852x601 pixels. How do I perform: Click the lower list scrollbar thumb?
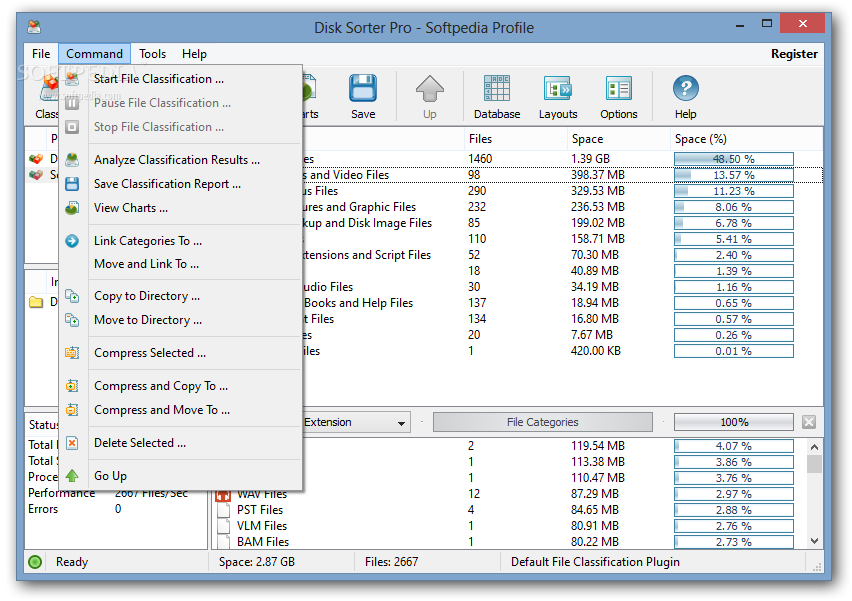[x=814, y=464]
